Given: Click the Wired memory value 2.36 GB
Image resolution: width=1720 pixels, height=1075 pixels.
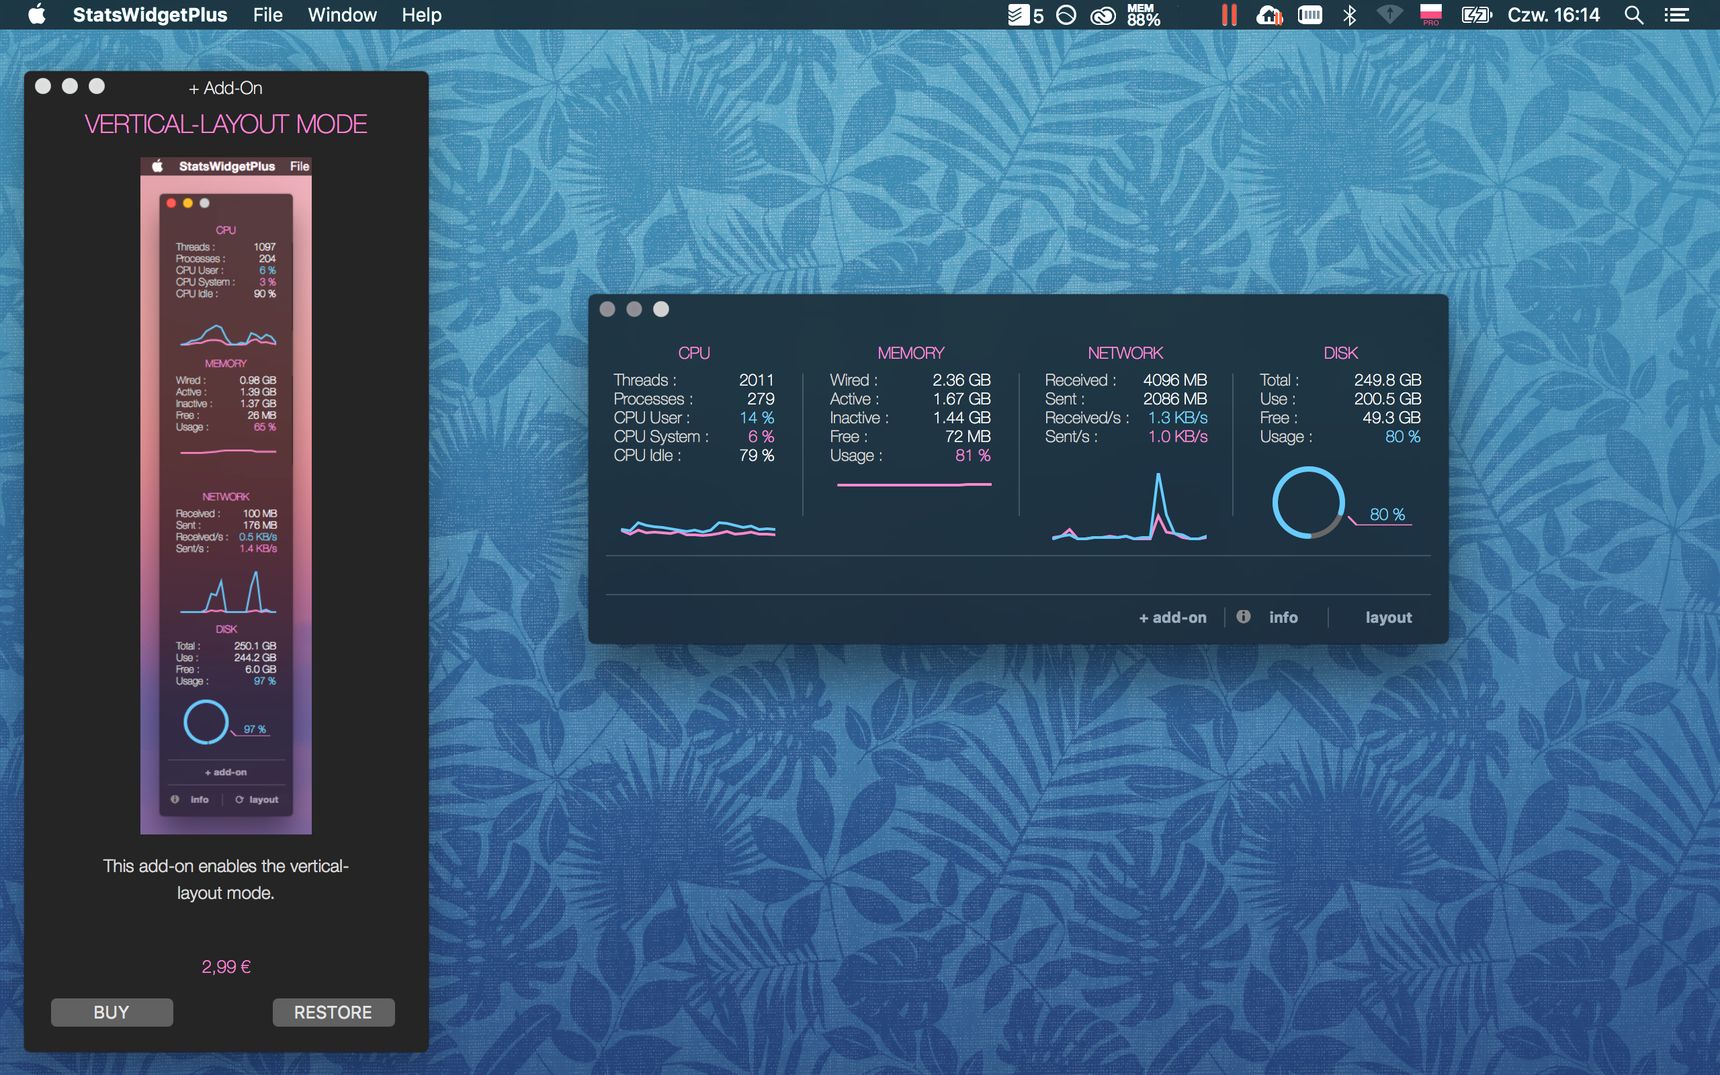Looking at the screenshot, I should [x=962, y=380].
